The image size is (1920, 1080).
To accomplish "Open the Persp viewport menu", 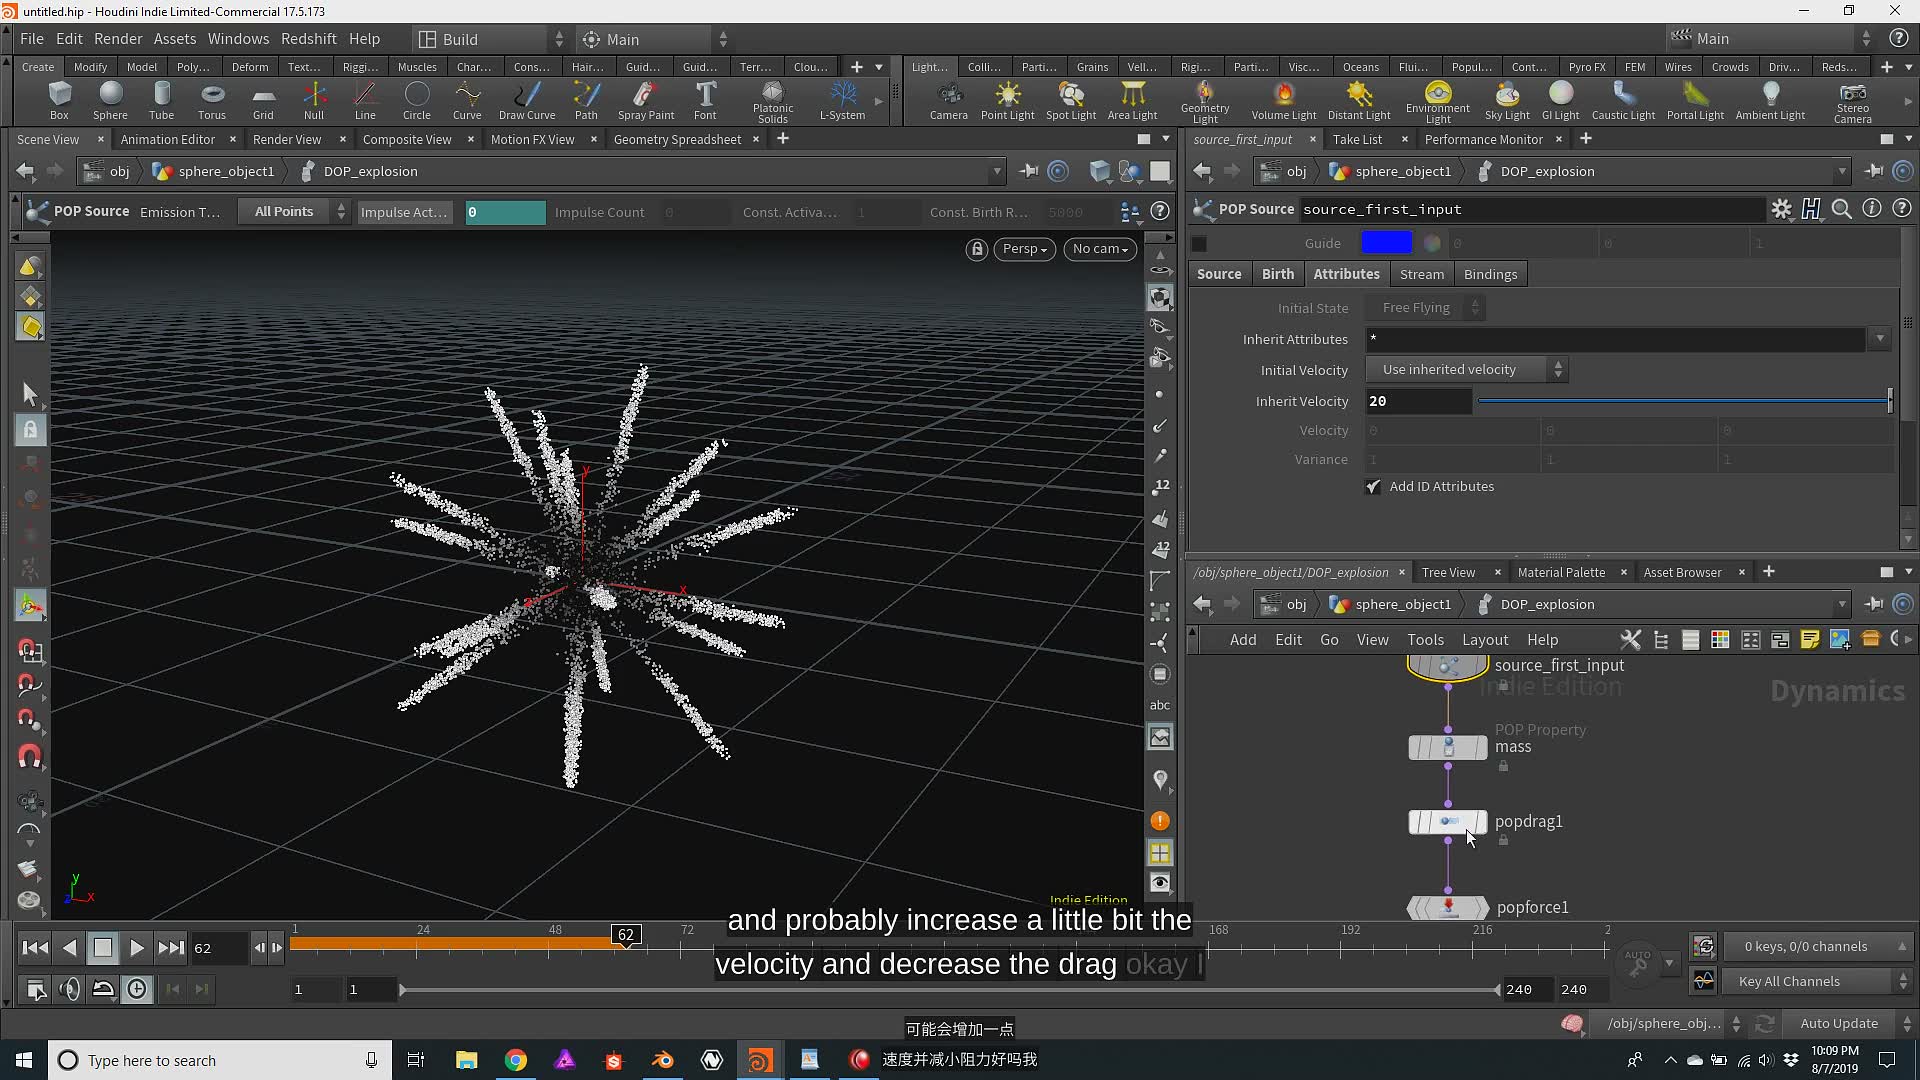I will point(1024,249).
